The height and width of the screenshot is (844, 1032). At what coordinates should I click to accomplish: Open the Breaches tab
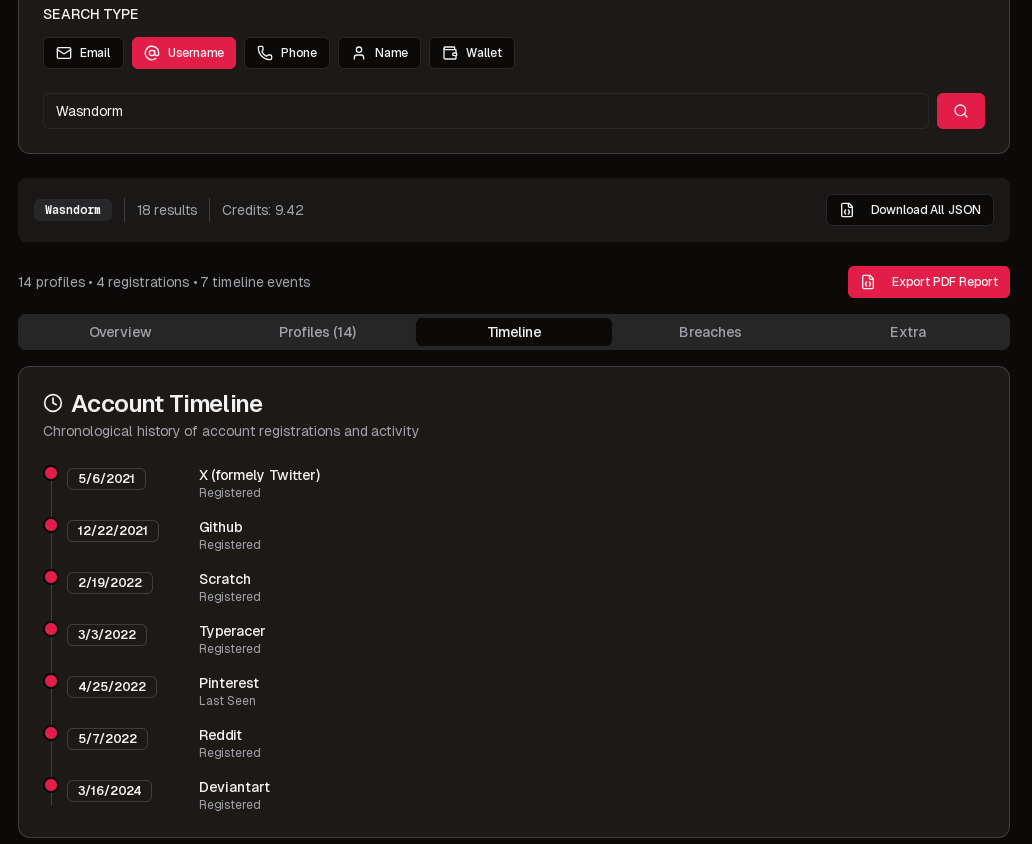click(710, 332)
